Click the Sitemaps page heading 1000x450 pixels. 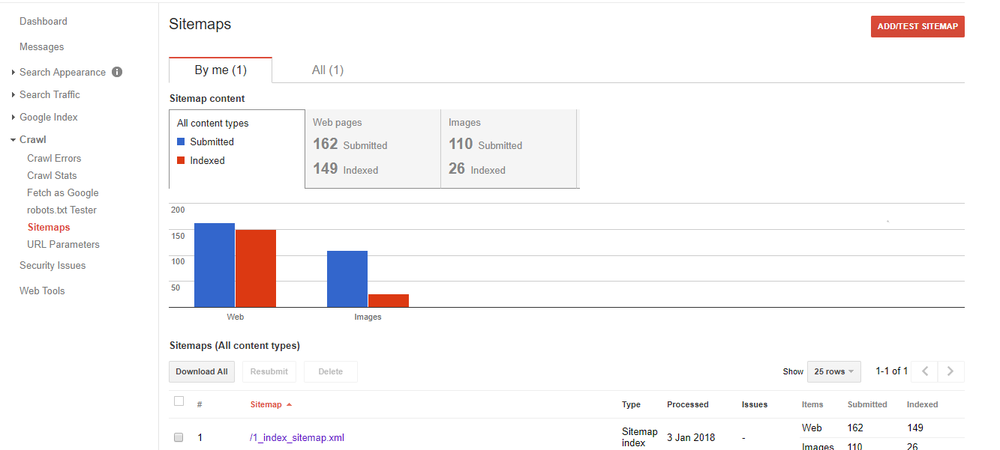200,24
